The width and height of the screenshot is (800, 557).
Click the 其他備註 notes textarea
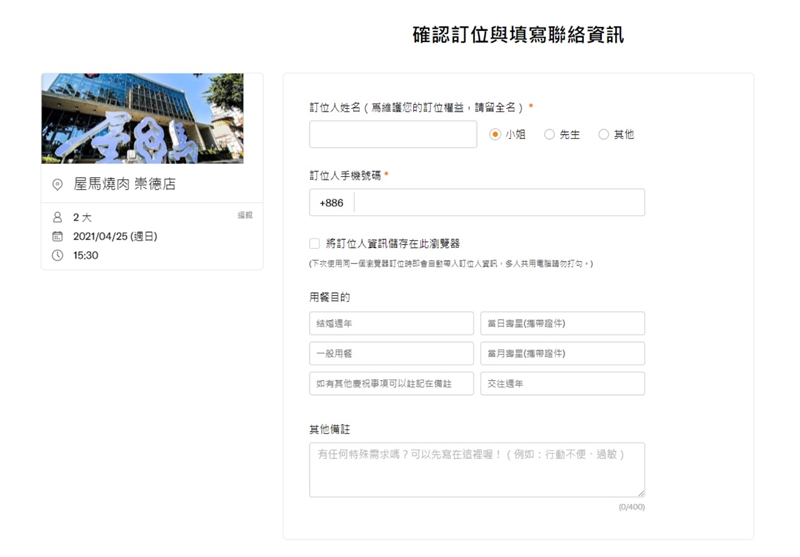coord(477,470)
